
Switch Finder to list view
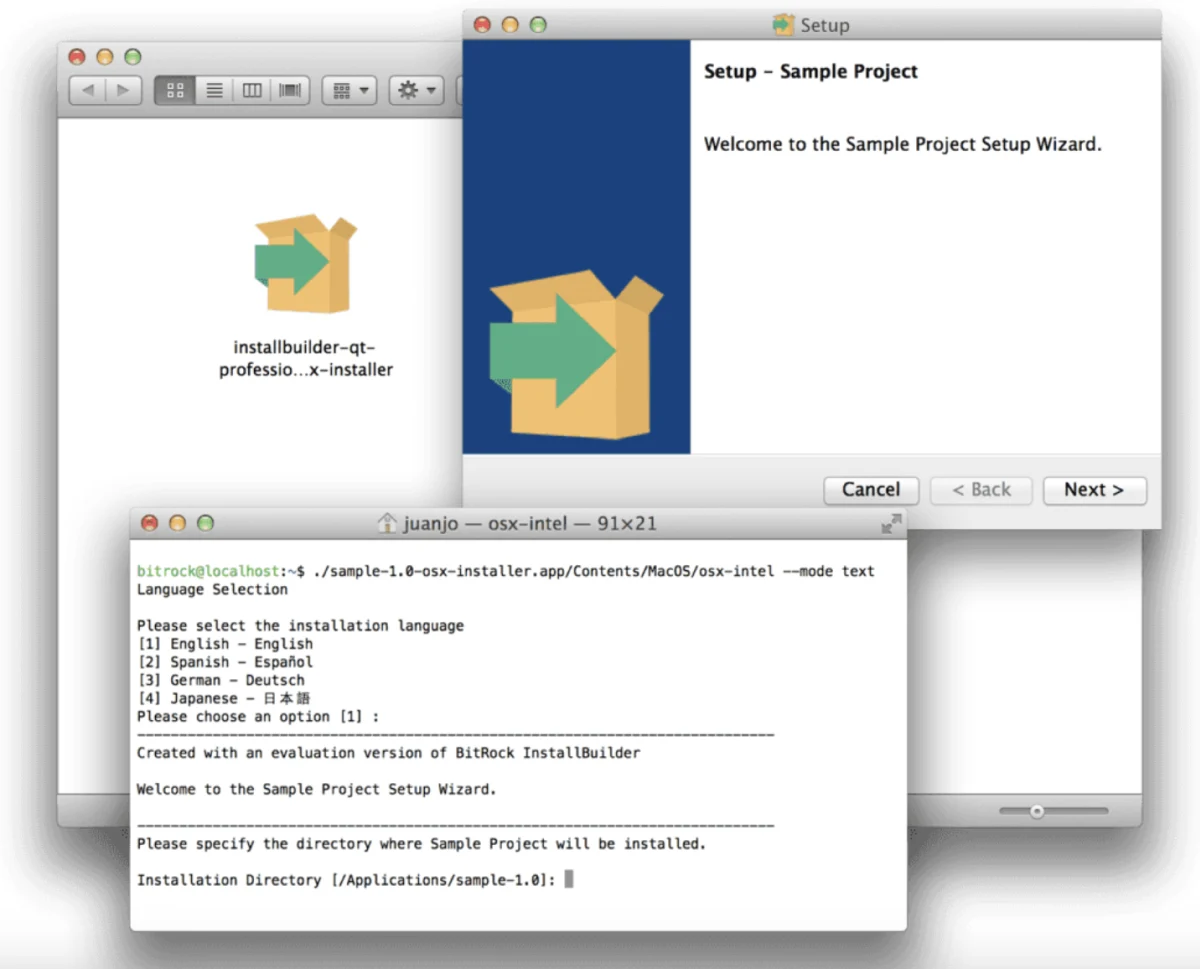(214, 90)
